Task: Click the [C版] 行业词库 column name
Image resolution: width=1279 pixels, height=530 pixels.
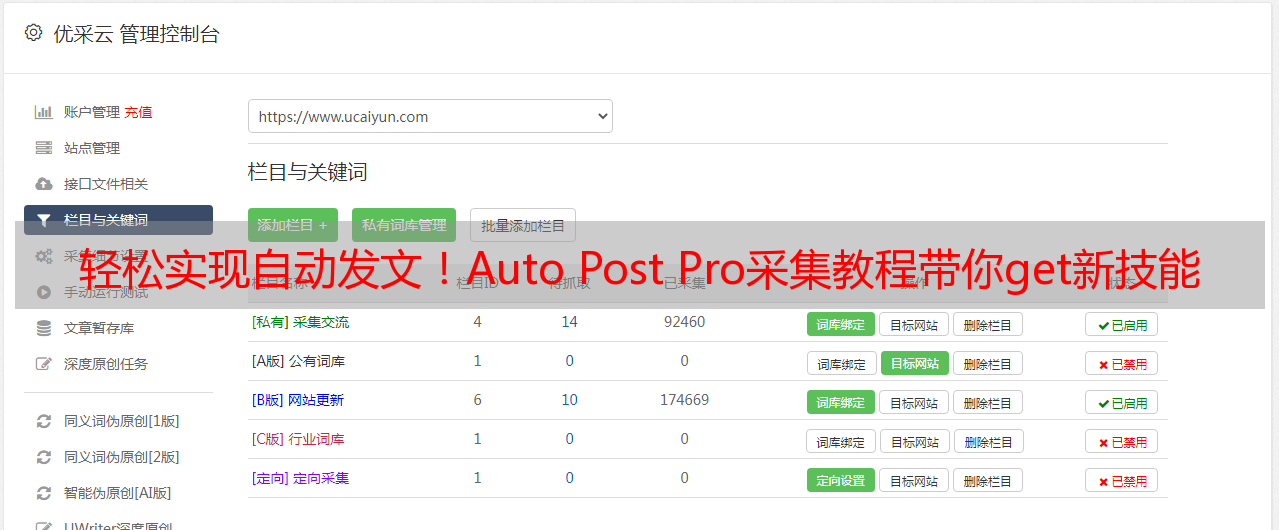Action: pyautogui.click(x=298, y=439)
